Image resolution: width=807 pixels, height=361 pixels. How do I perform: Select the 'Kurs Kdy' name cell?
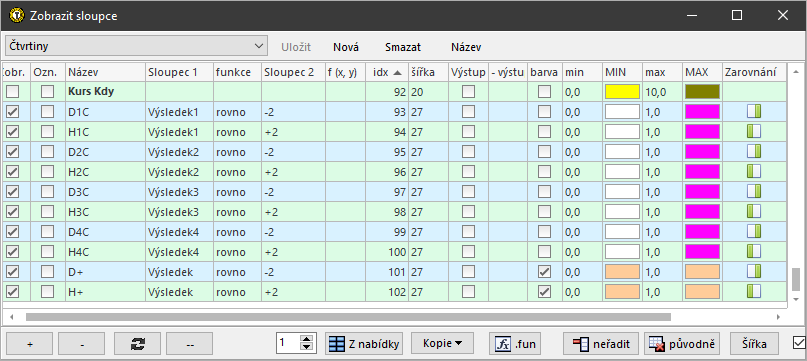click(106, 92)
